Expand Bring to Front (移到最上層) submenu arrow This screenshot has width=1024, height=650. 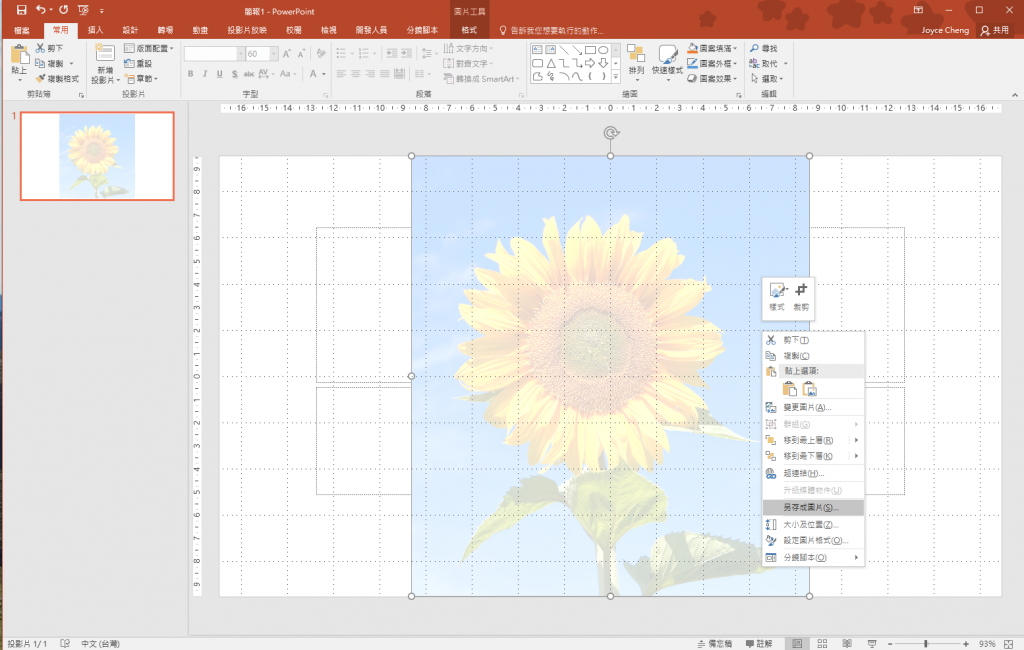[x=856, y=440]
